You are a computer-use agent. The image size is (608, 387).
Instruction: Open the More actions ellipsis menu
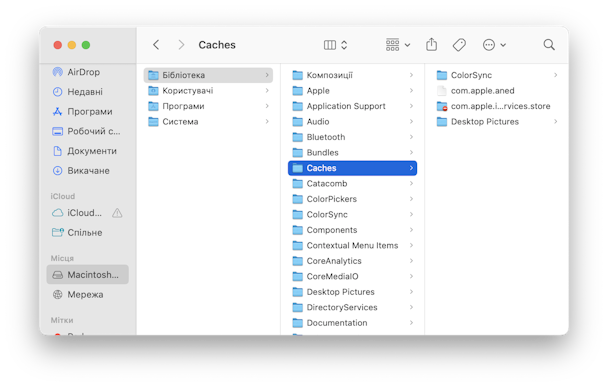pos(494,45)
